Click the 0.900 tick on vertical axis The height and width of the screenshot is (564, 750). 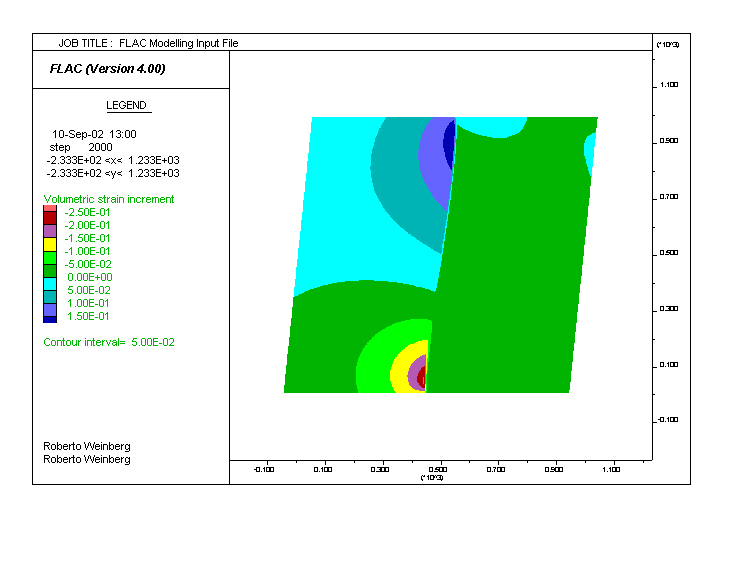(669, 141)
